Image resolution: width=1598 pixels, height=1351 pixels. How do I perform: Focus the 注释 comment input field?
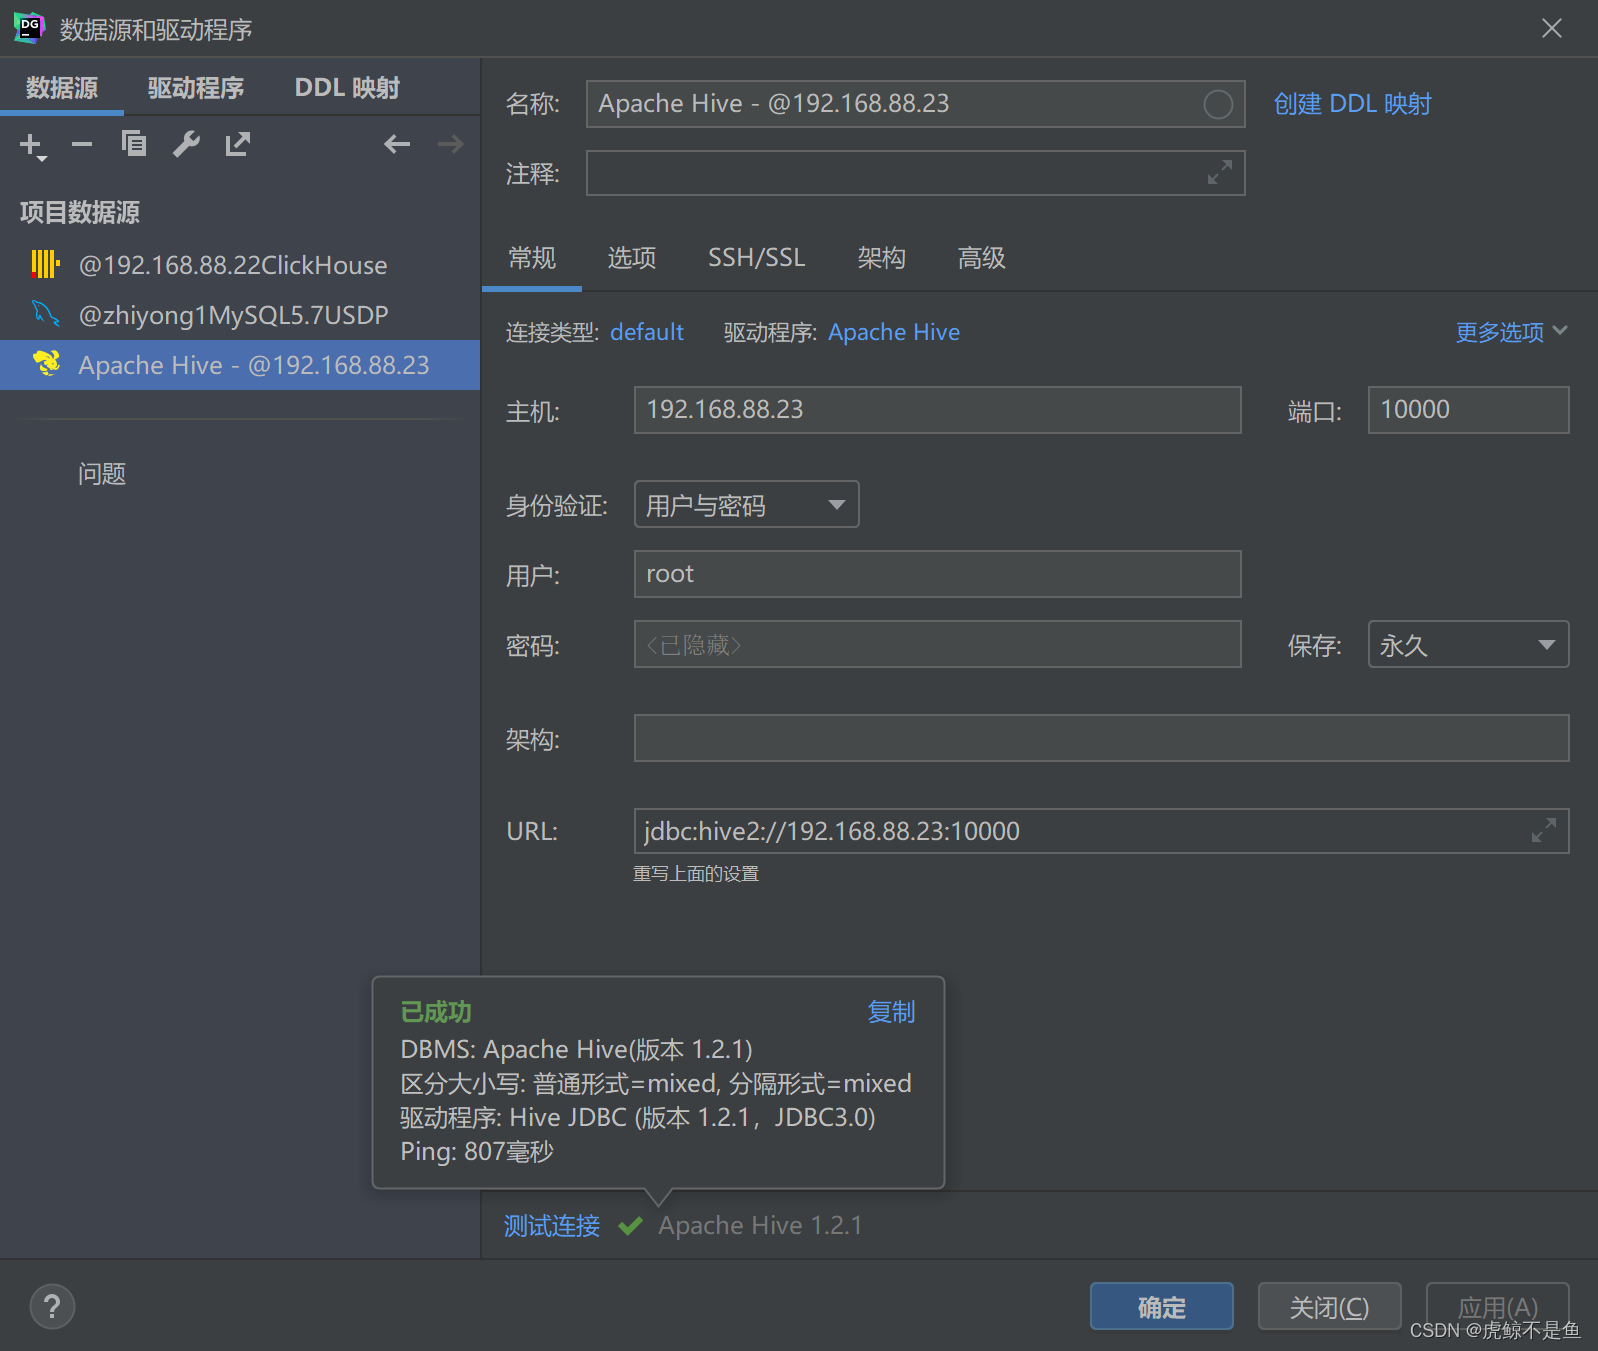(x=915, y=173)
